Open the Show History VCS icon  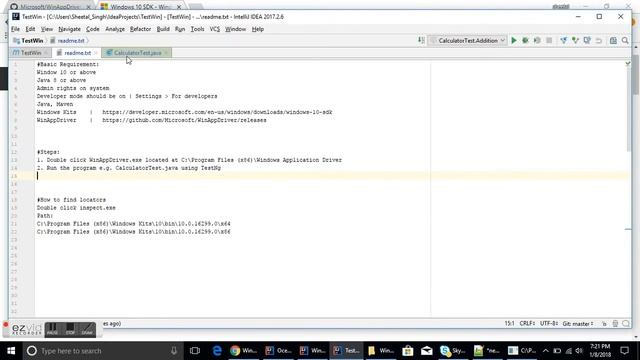(587, 40)
